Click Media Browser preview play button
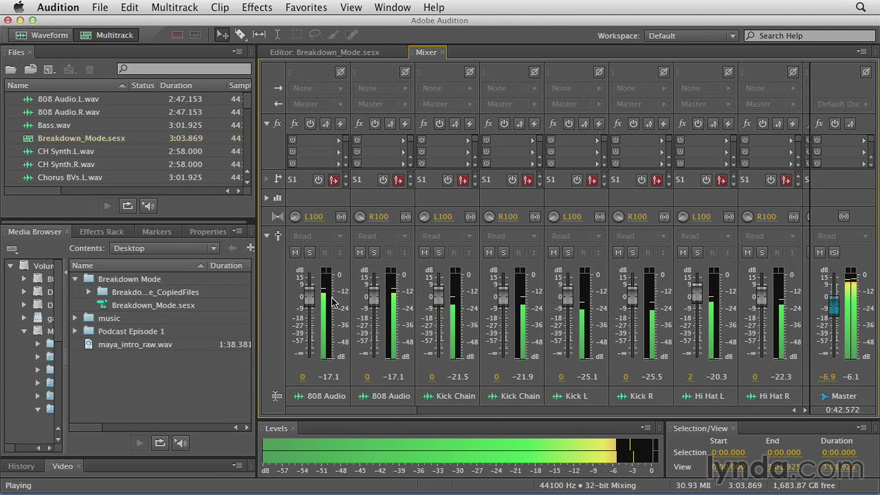This screenshot has width=880, height=495. pyautogui.click(x=140, y=443)
